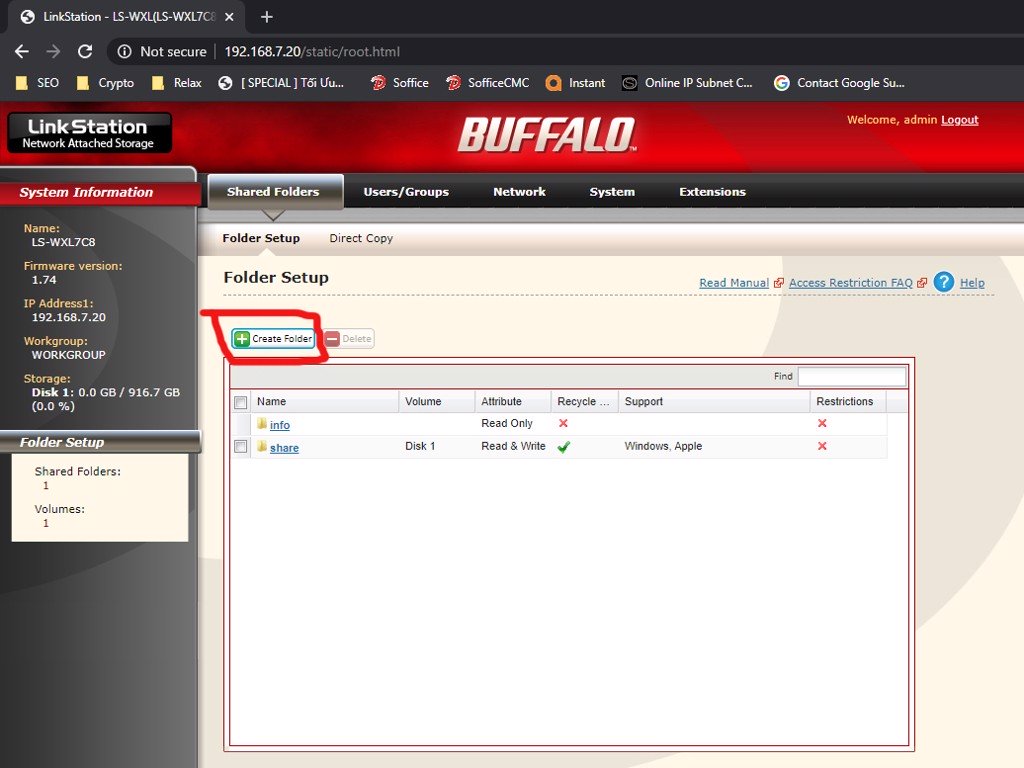Open the Contact Google Su... bookmark

[839, 83]
